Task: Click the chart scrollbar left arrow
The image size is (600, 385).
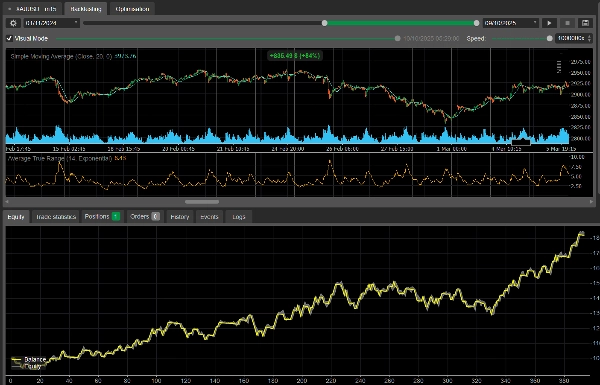Action: (x=7, y=202)
